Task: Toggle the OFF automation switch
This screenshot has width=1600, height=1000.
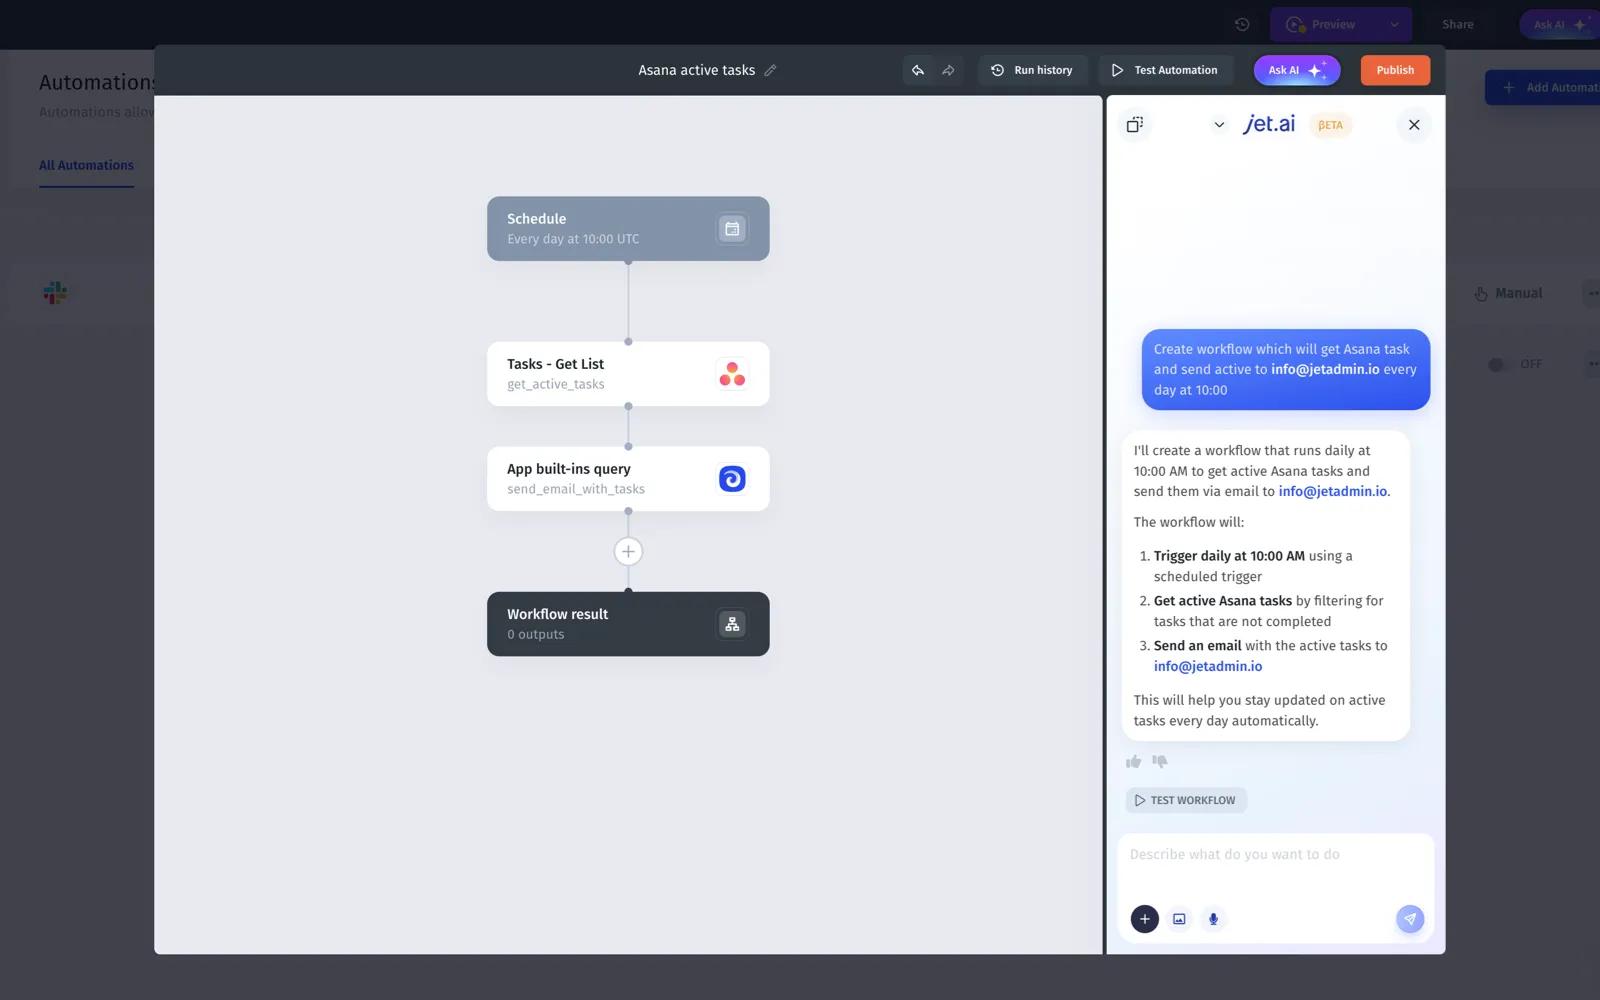Action: [x=1497, y=365]
